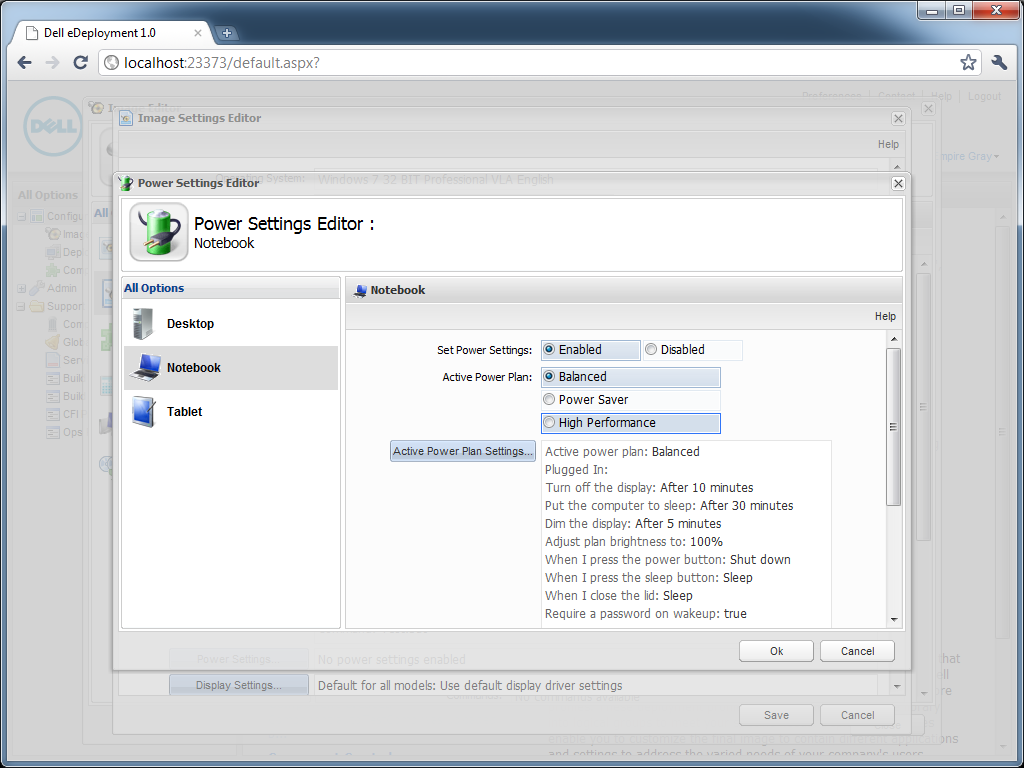Click the Image Settings Editor scrollbar down arrow
Viewport: 1024px width, 768px height.
coord(897,686)
